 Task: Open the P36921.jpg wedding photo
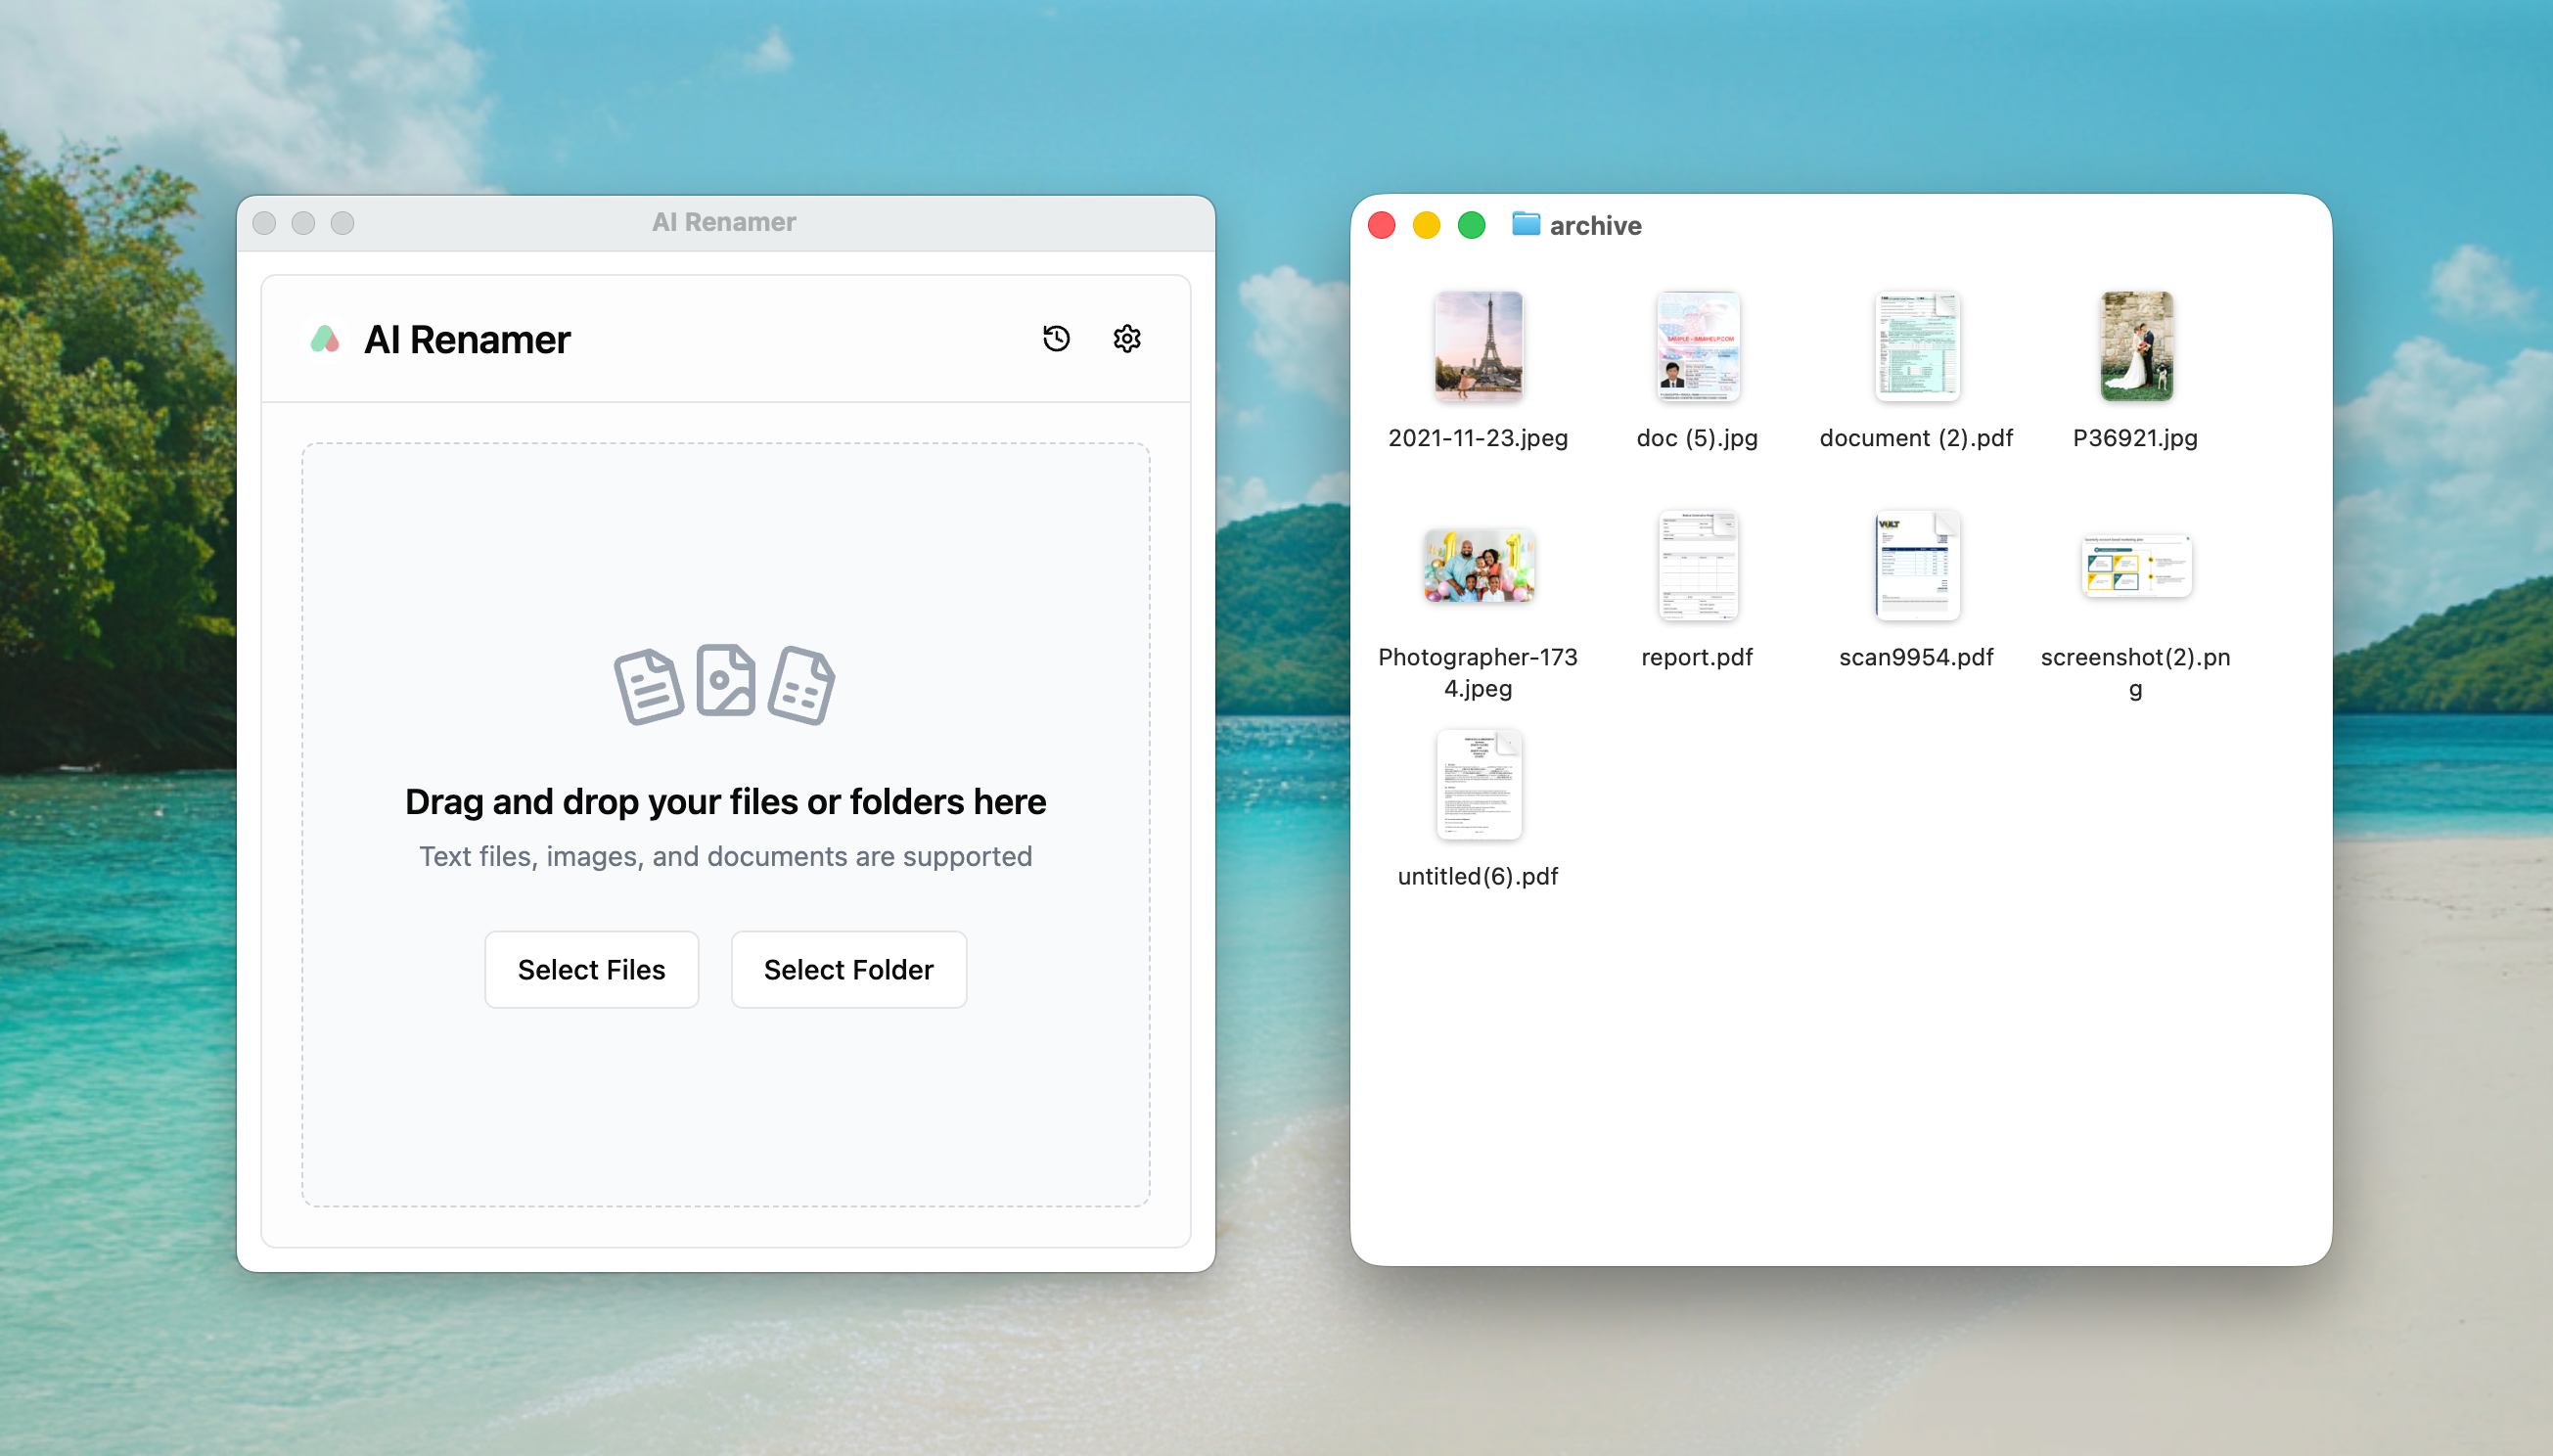[2135, 346]
